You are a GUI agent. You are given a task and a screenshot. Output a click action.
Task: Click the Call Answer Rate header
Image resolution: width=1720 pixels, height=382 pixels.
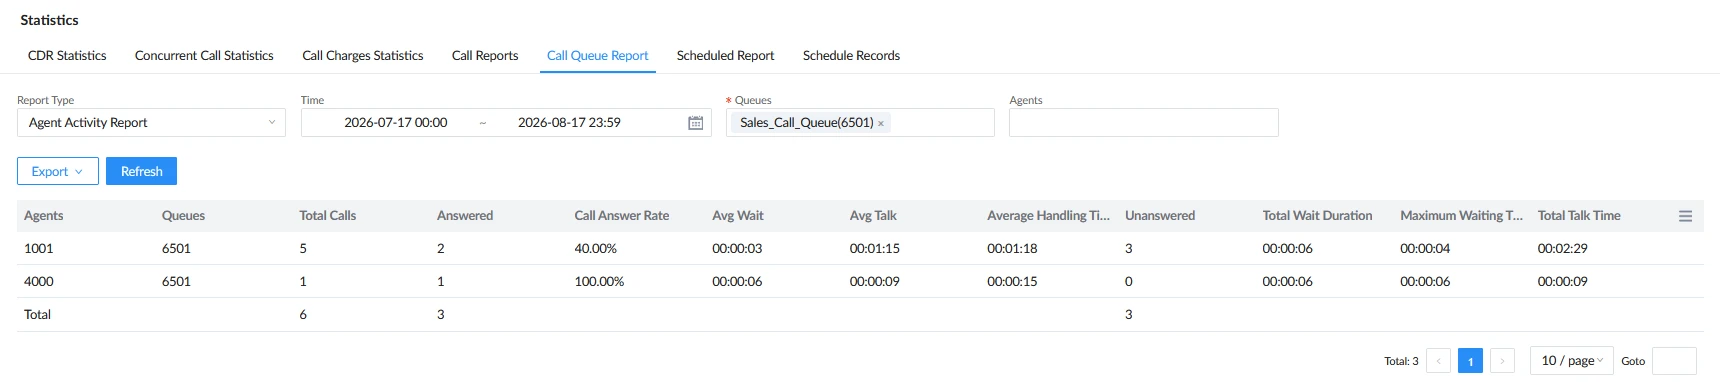click(x=622, y=216)
